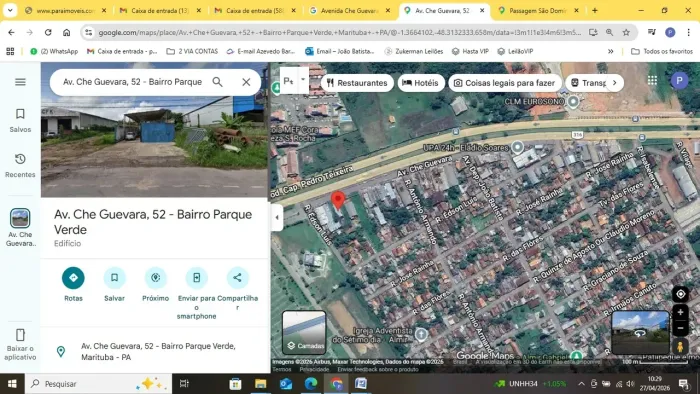
Task: Open the Google apps grid
Action: coord(652,80)
